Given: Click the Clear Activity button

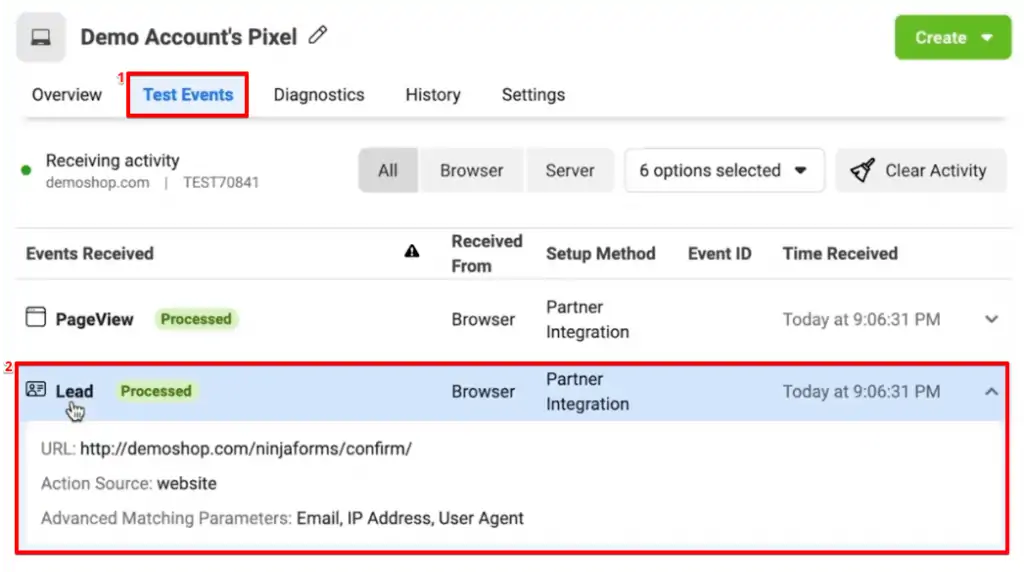Looking at the screenshot, I should (x=921, y=170).
